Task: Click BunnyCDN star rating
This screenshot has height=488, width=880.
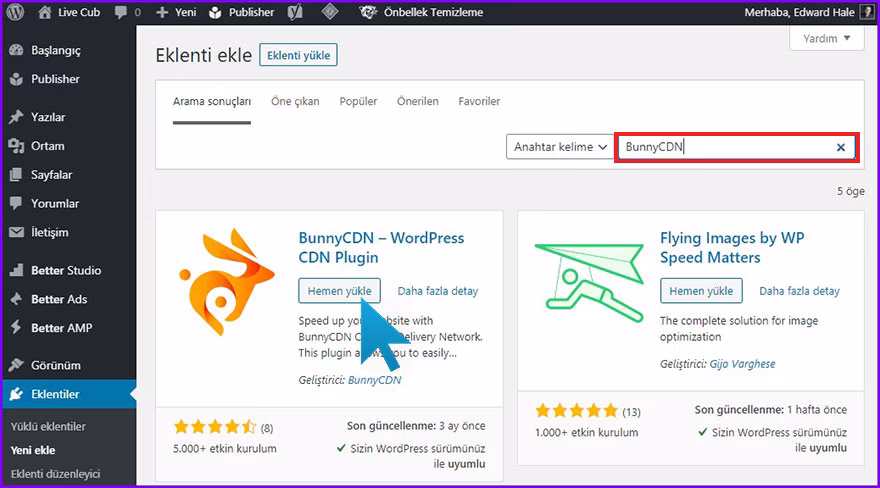Action: (x=215, y=427)
